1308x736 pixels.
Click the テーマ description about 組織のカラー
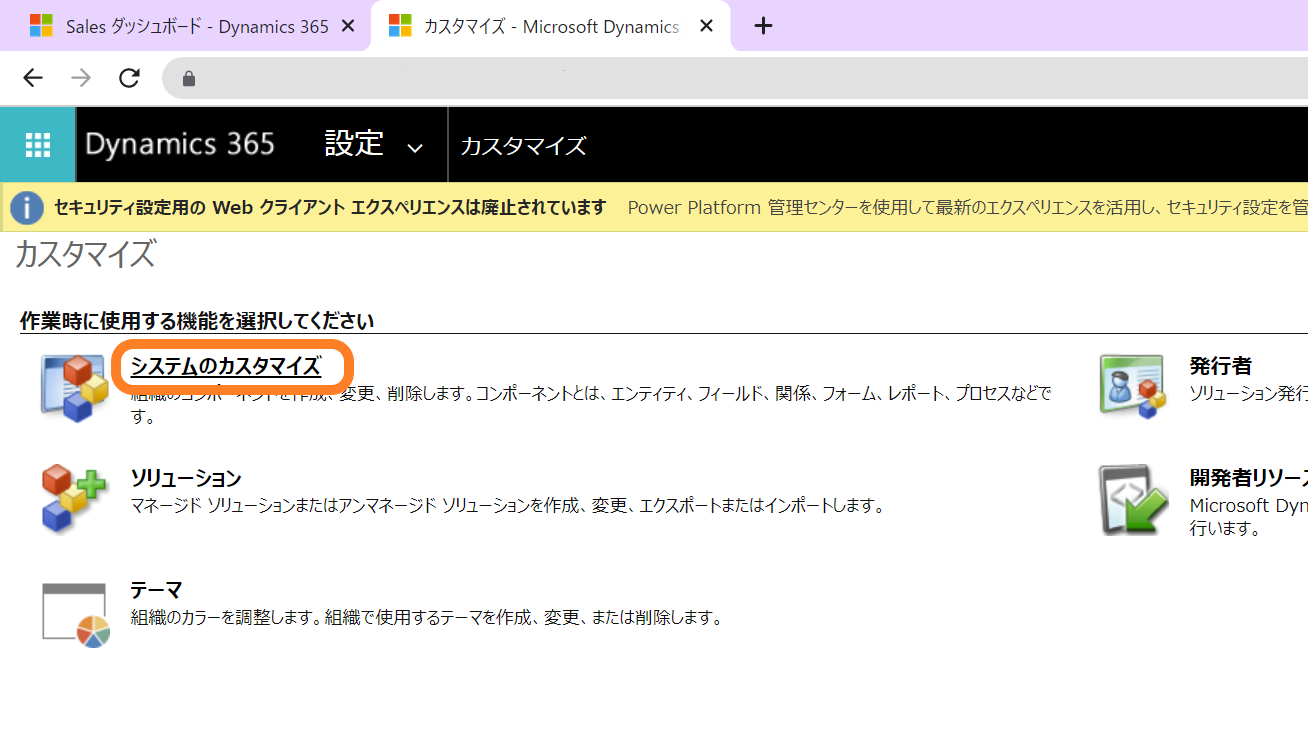[426, 618]
